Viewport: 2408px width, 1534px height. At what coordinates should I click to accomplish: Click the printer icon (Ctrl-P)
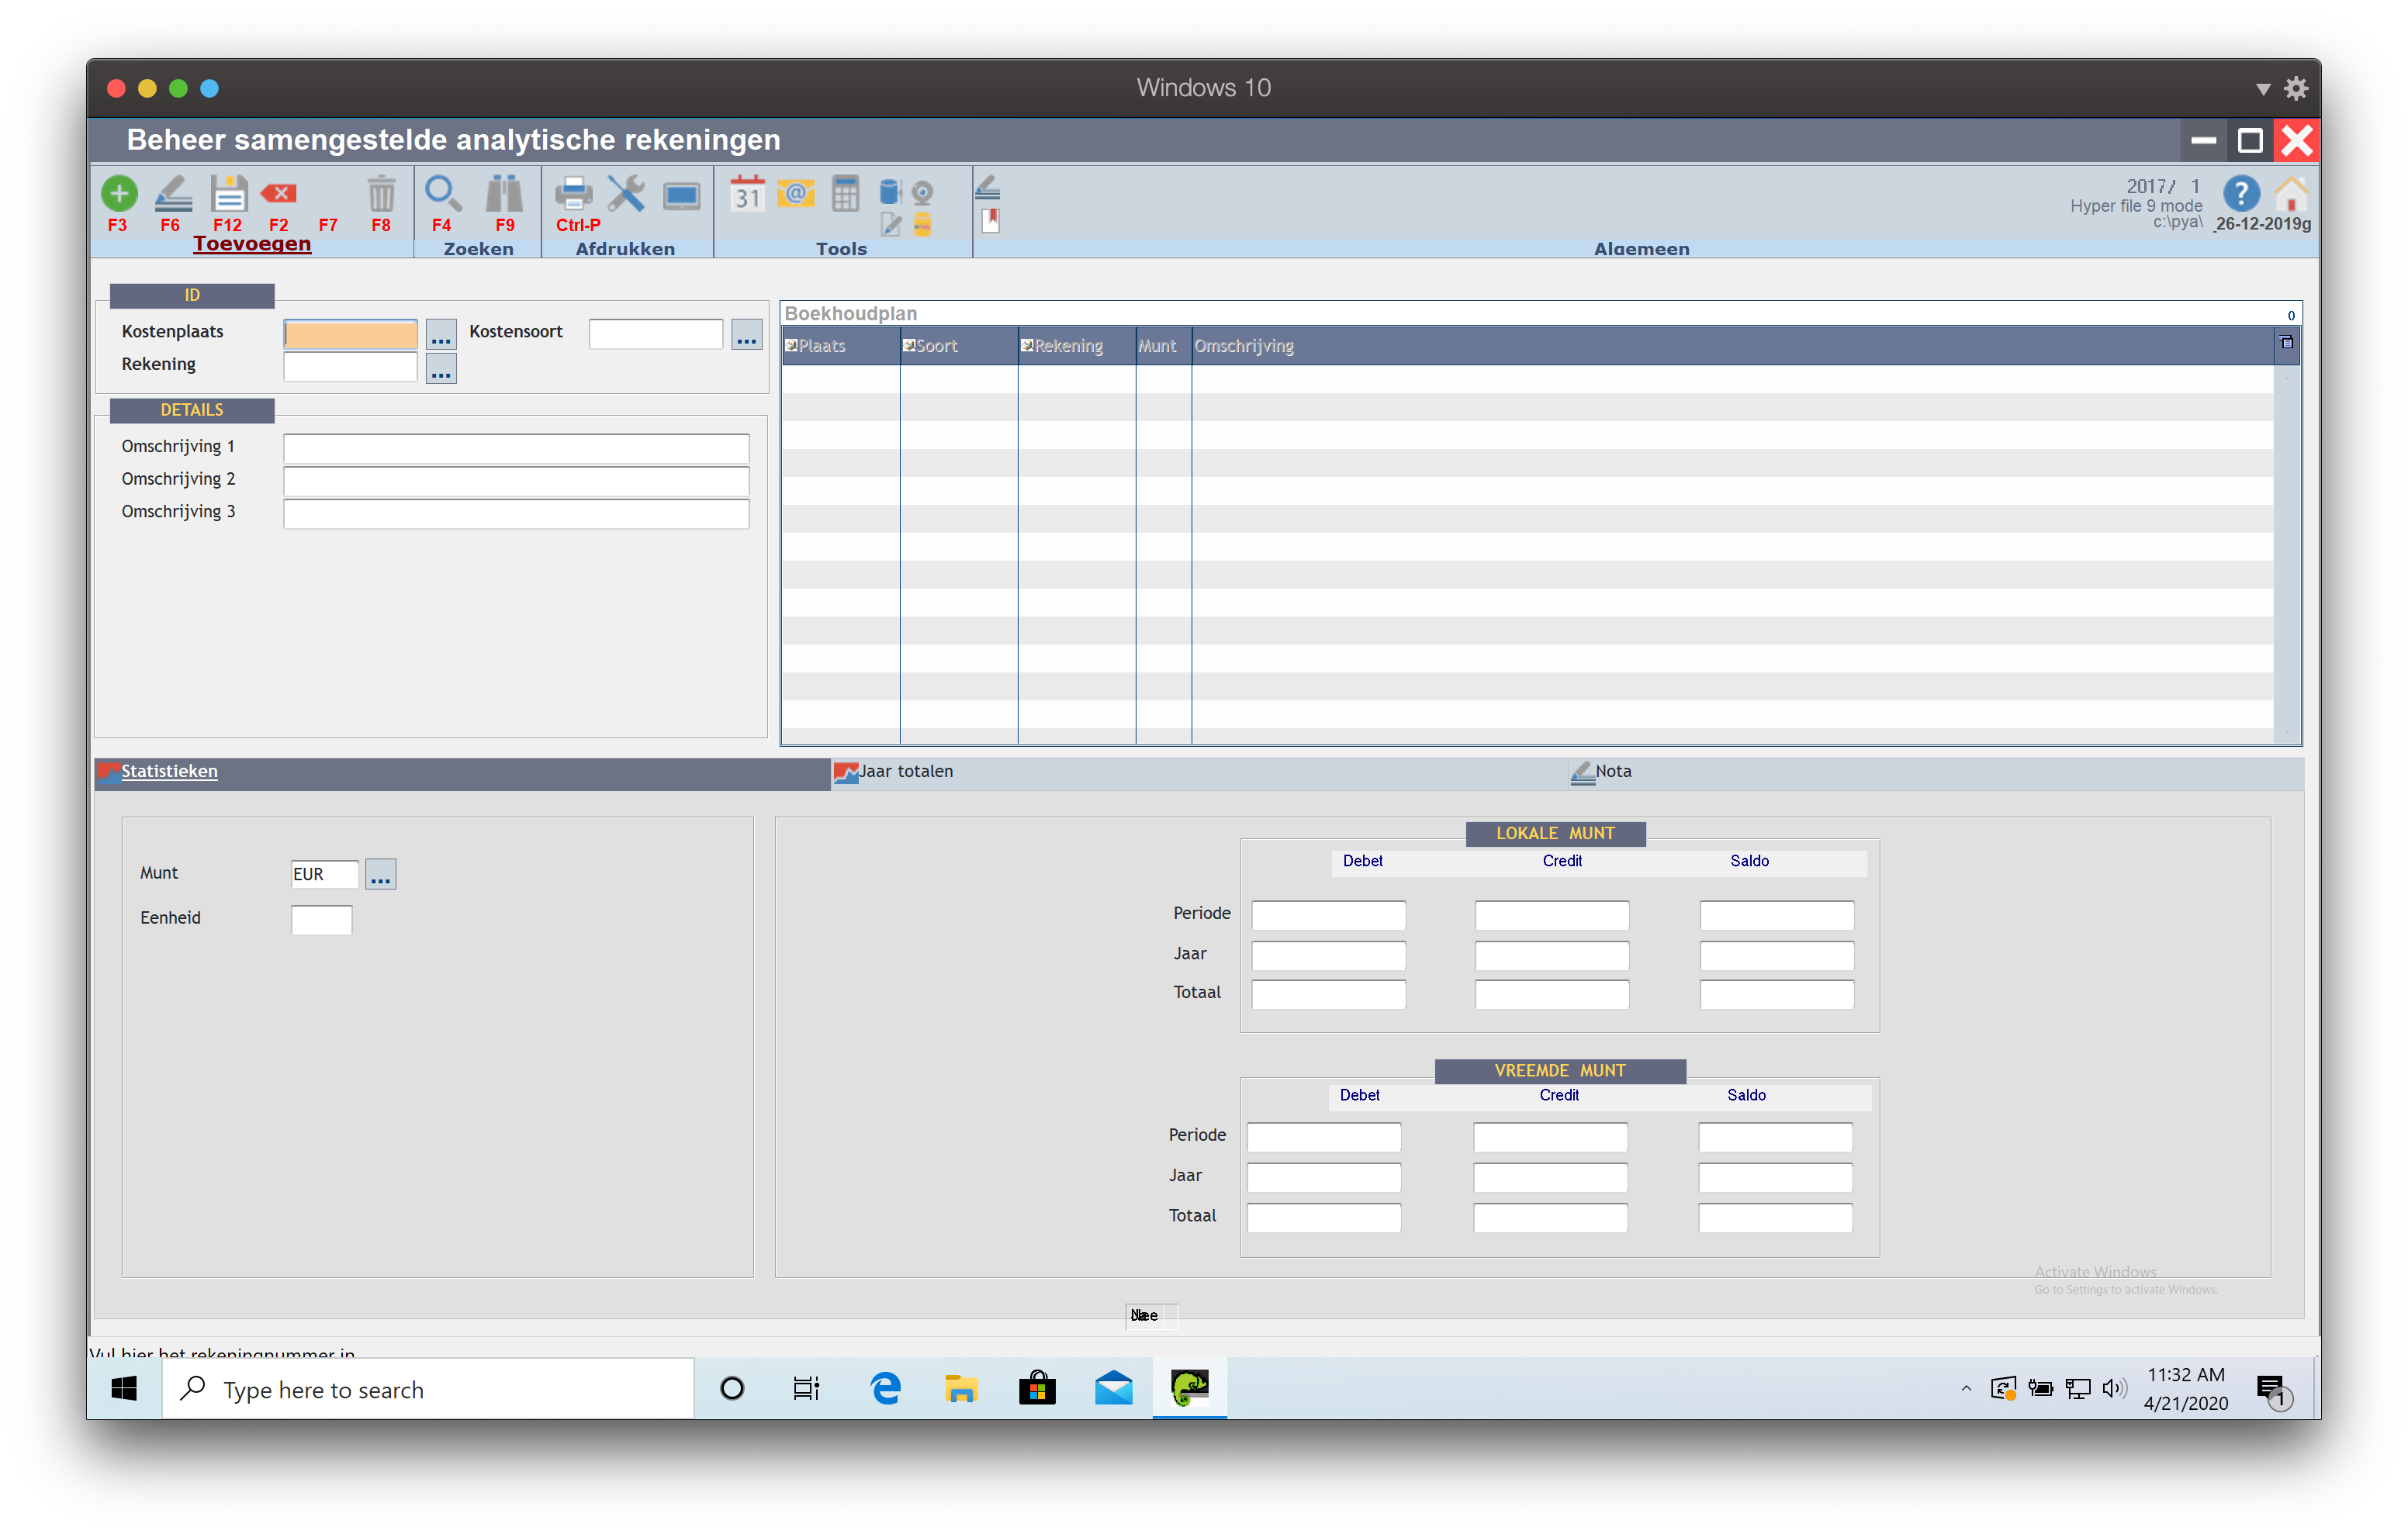[573, 193]
